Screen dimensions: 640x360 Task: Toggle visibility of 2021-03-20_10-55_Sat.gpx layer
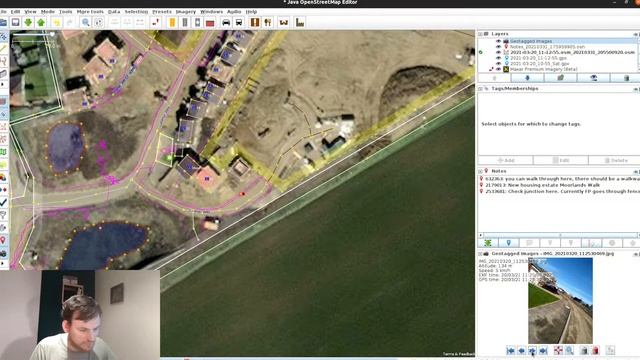[498, 64]
